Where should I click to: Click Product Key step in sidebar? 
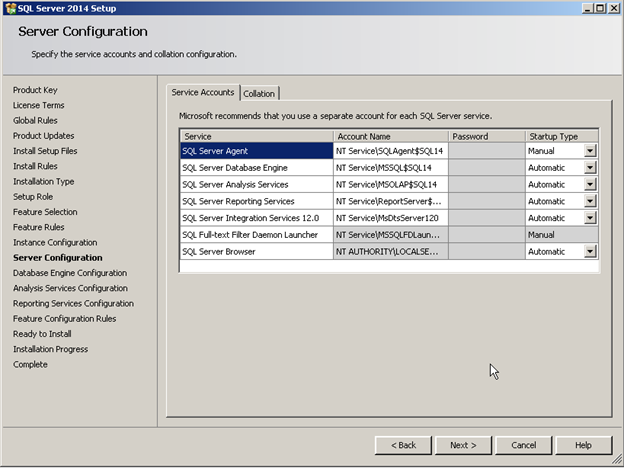coord(35,90)
